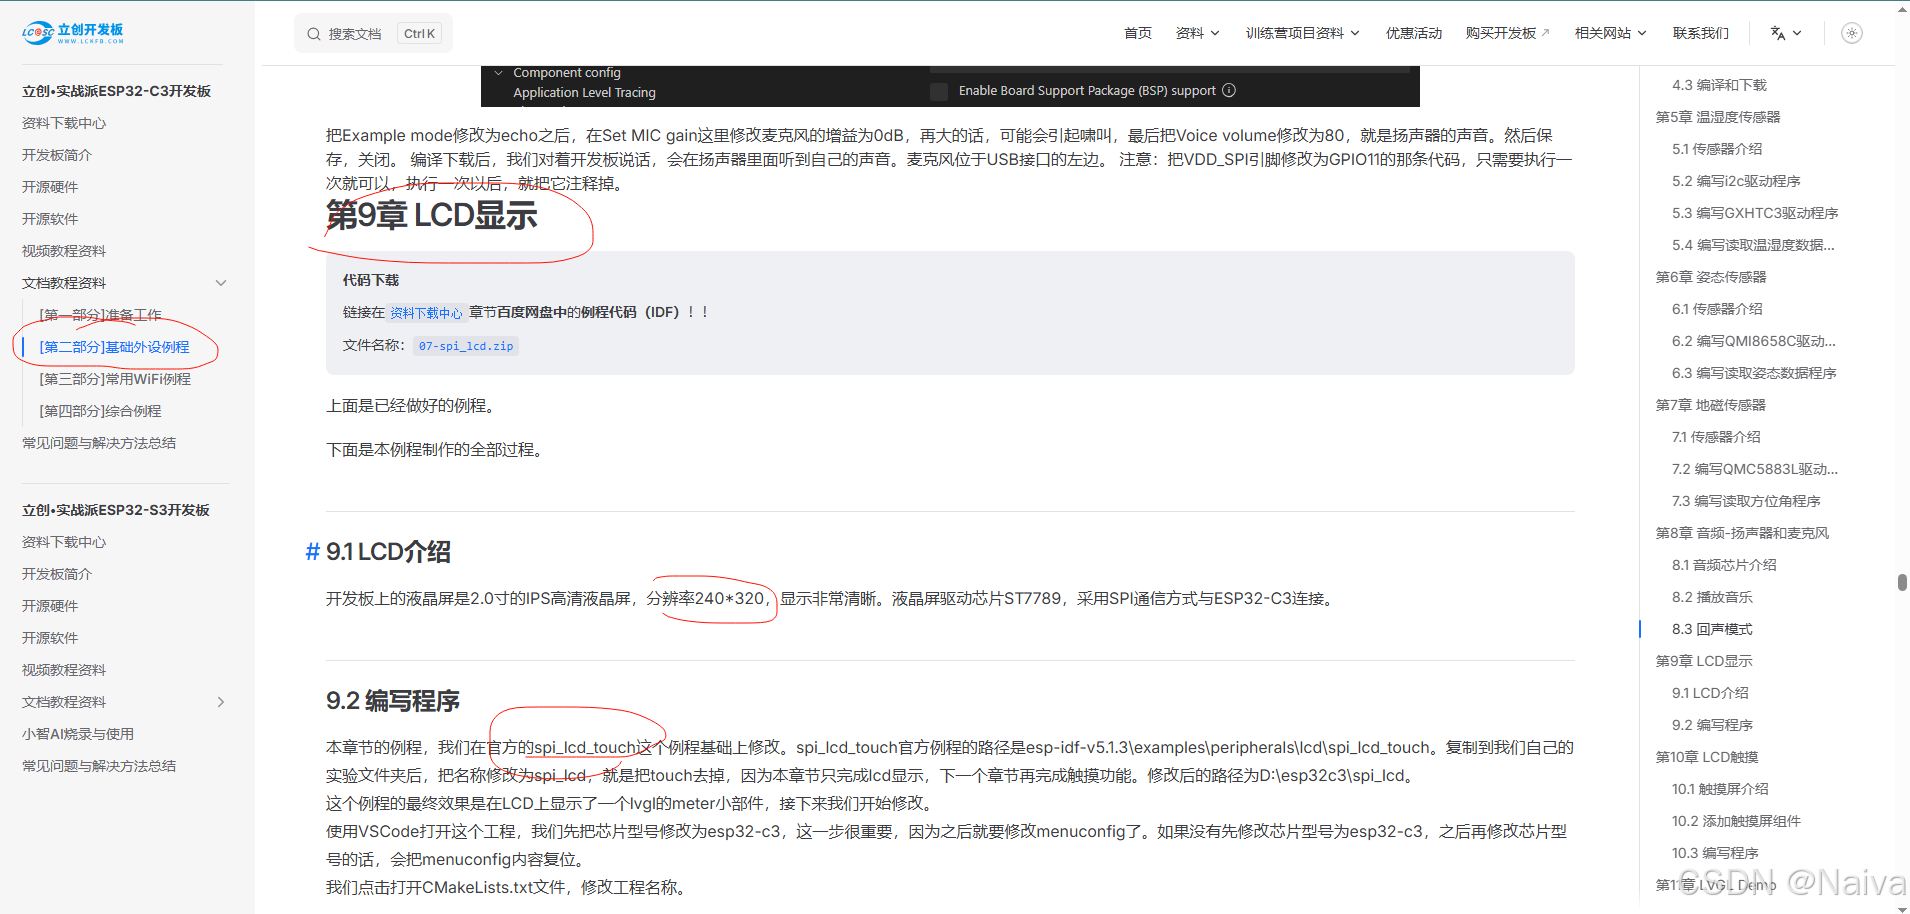Jump to 第8章 音频-扬声器和麦克风
Viewport: 1910px width, 914px height.
(x=1742, y=533)
